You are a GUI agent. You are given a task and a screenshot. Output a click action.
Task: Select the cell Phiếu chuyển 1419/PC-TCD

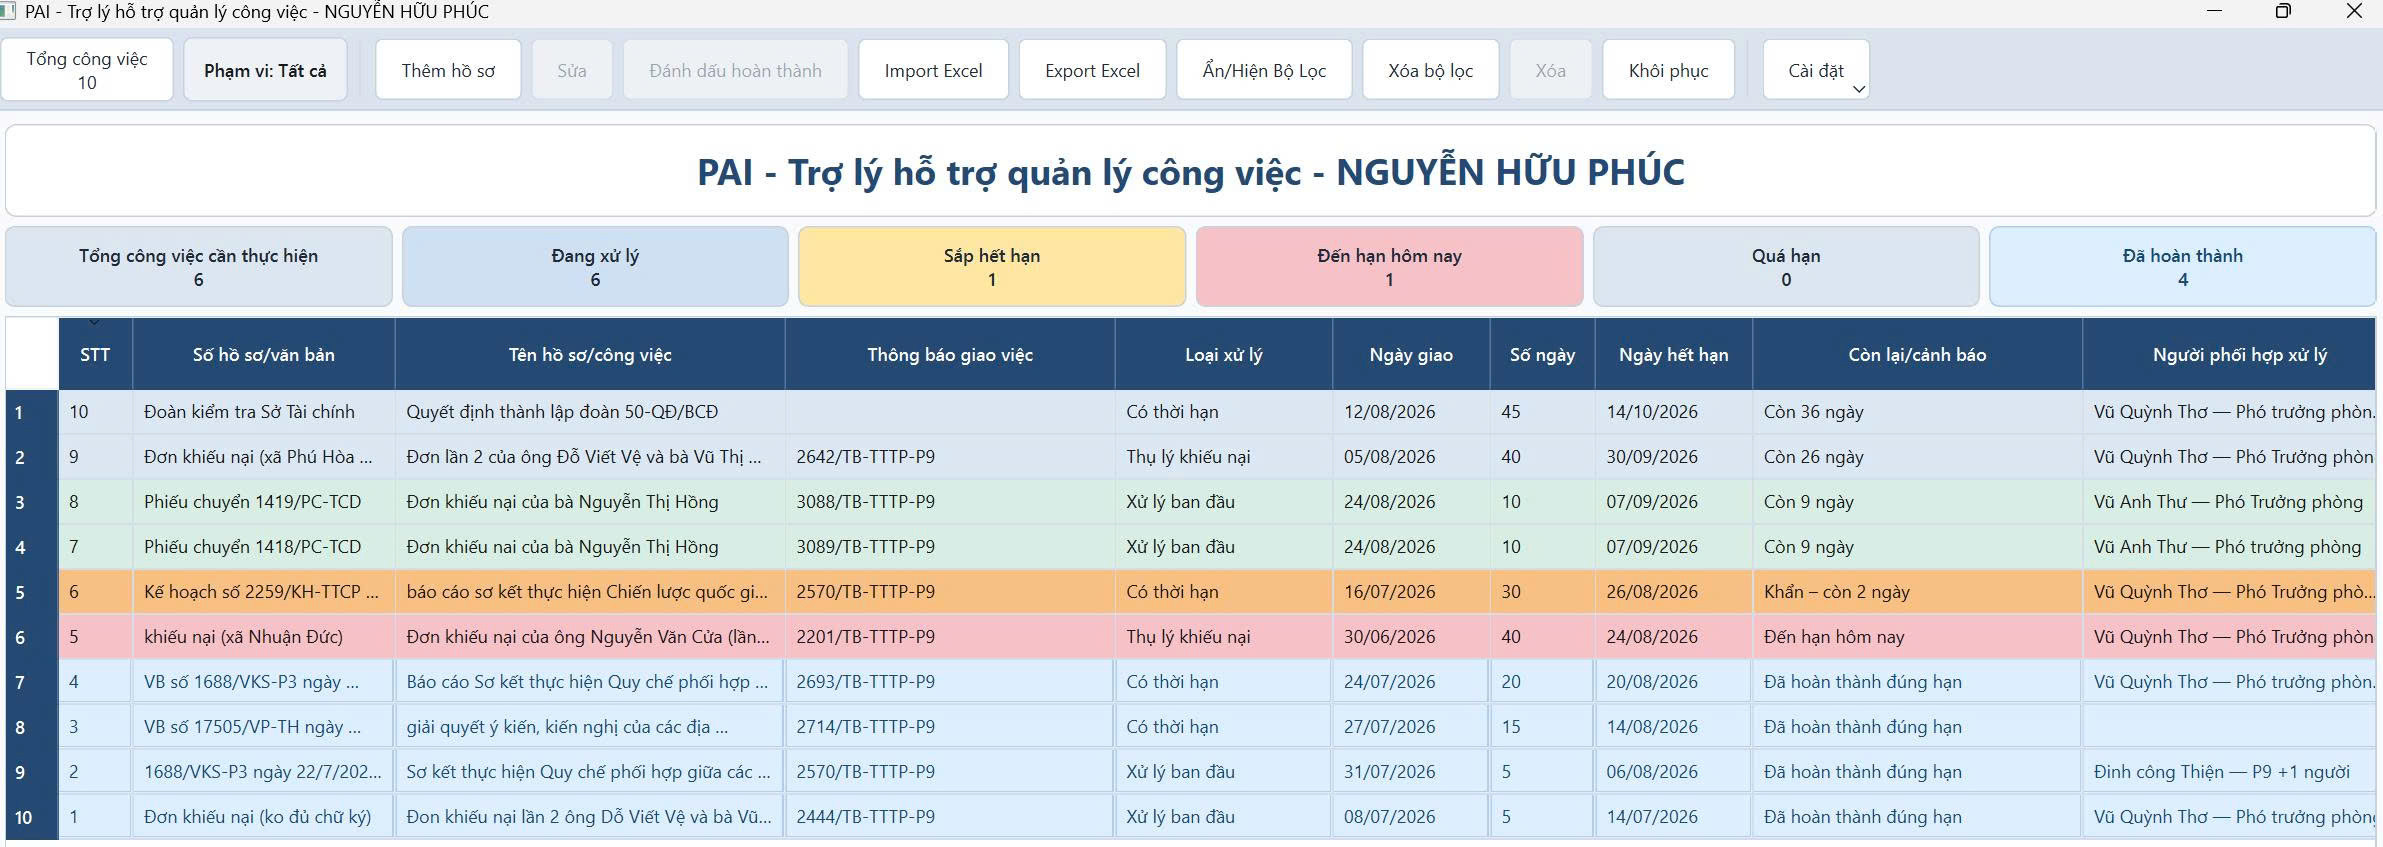tap(264, 502)
